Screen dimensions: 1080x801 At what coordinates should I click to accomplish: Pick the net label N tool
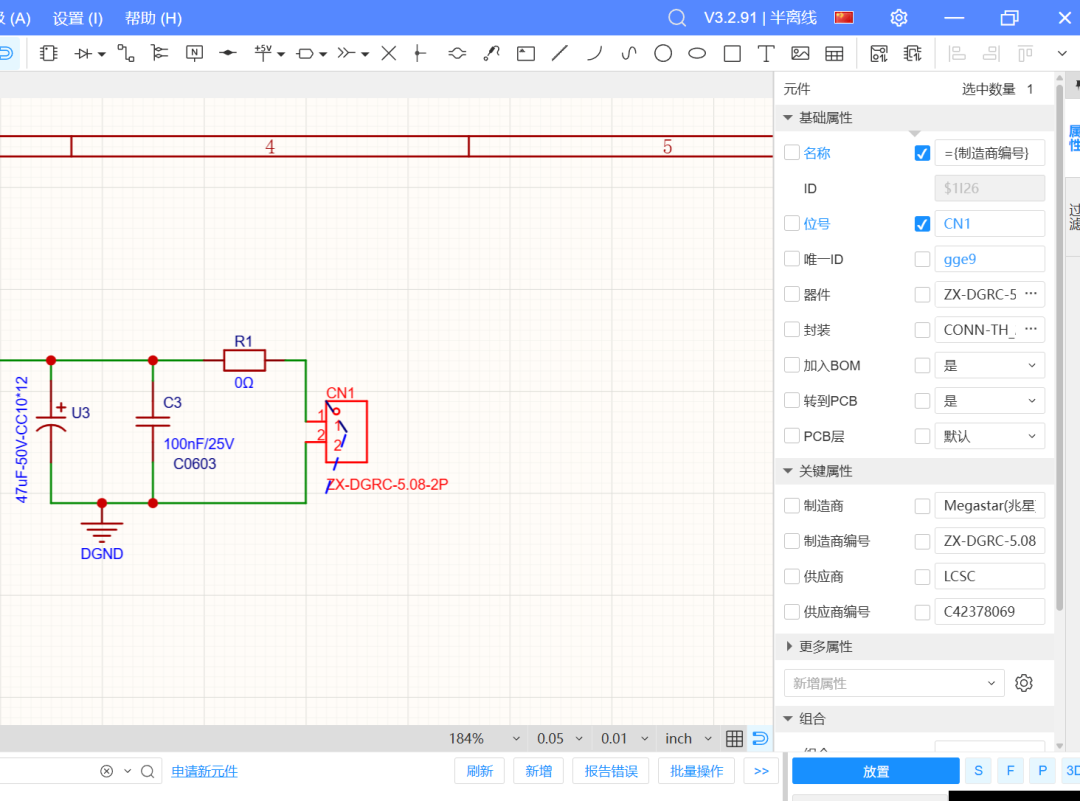coord(194,53)
